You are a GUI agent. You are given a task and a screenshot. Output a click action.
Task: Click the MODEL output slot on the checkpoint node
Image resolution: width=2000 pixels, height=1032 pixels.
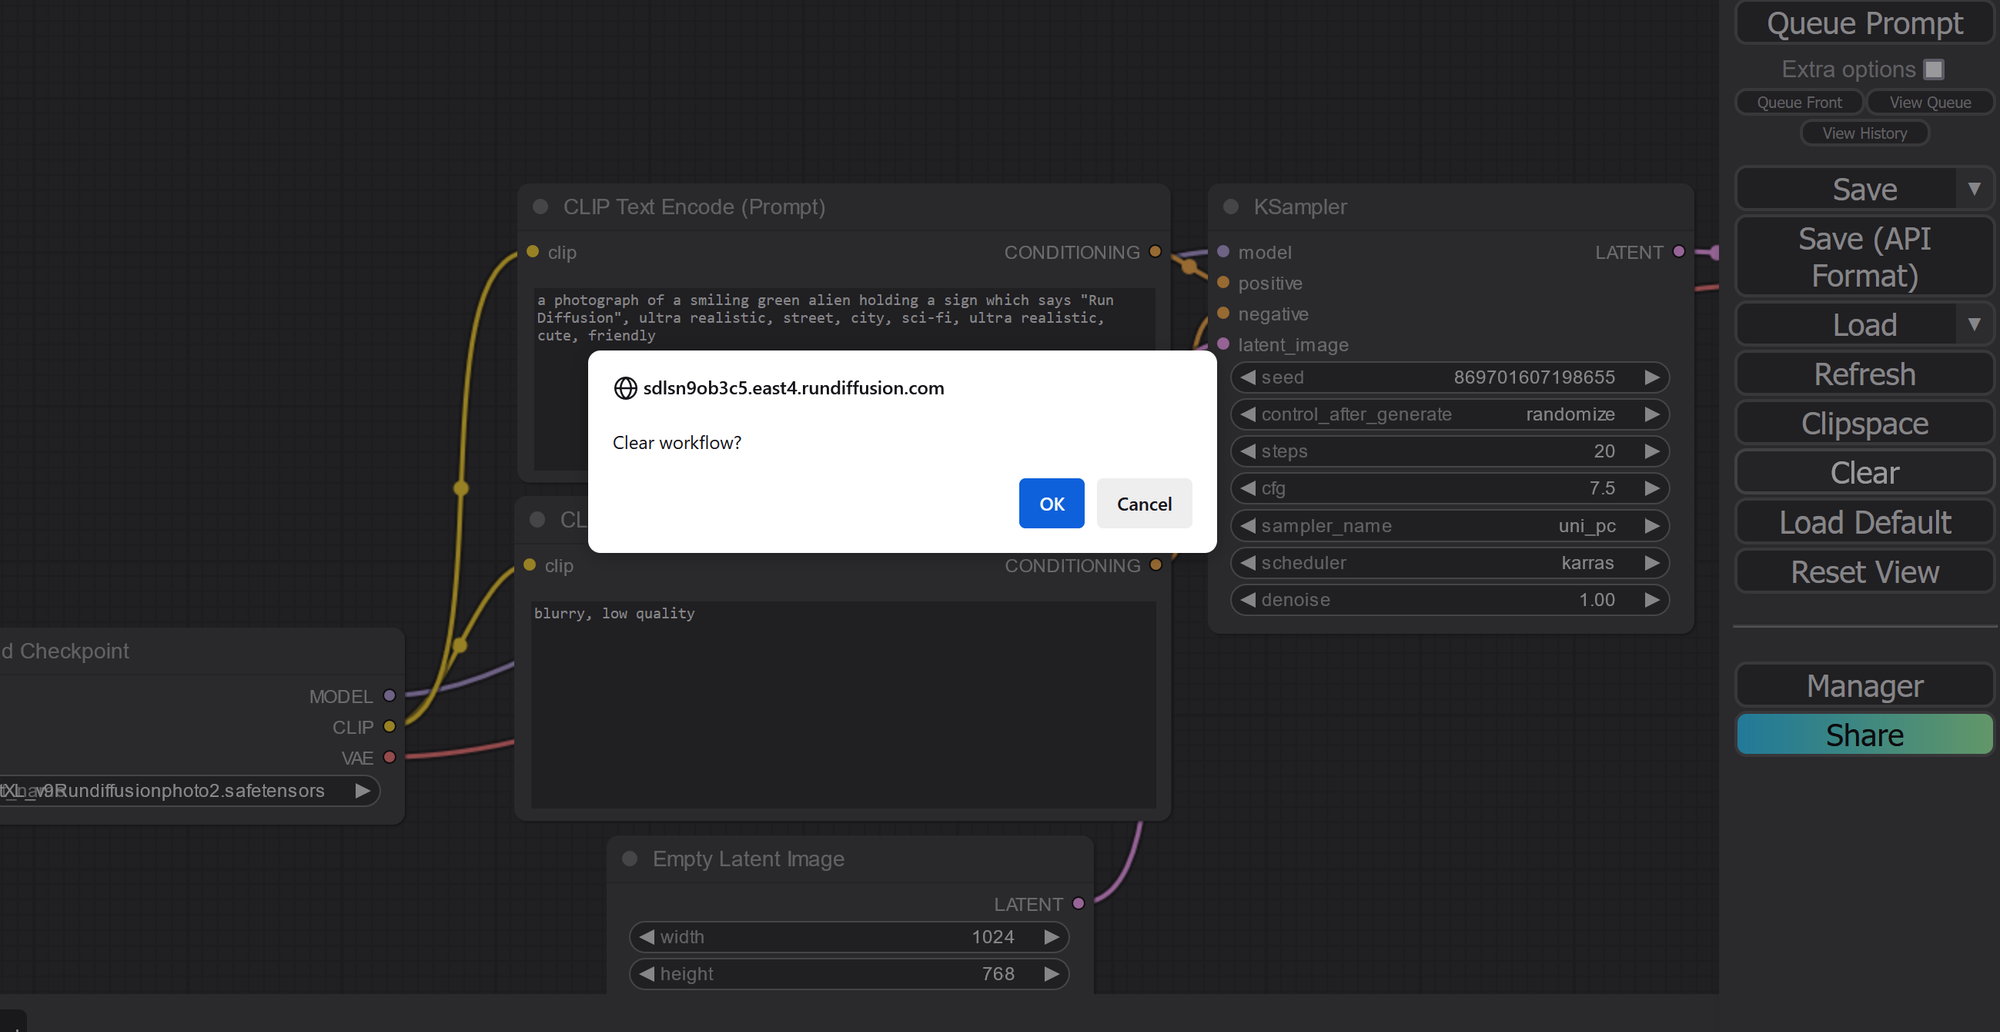click(x=389, y=696)
